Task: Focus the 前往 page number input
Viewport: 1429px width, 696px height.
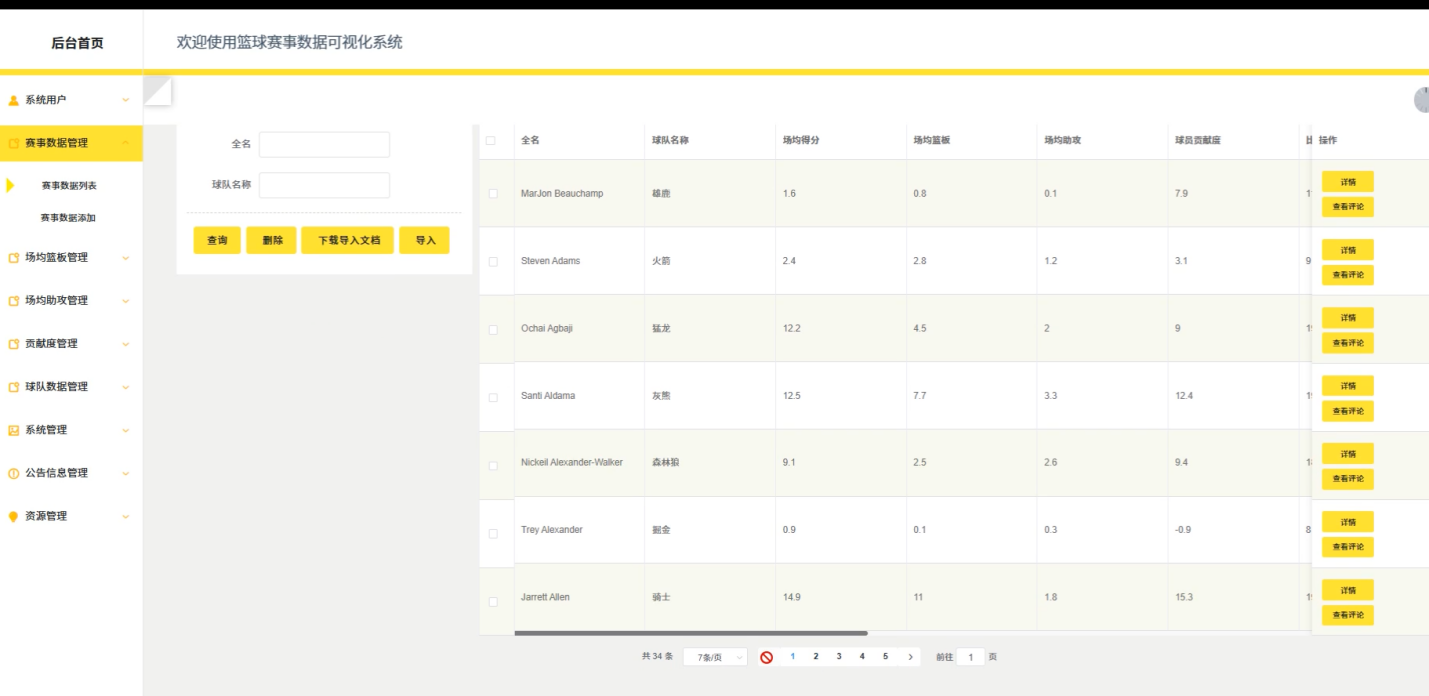Action: tap(970, 657)
